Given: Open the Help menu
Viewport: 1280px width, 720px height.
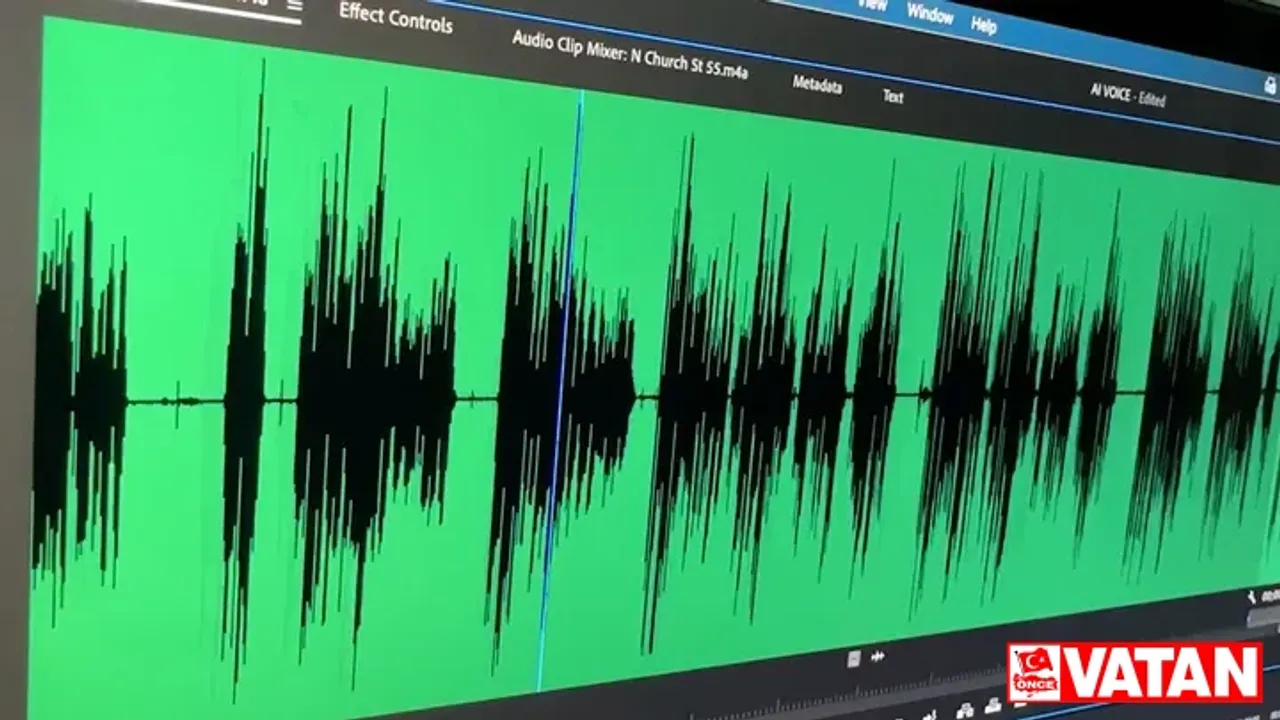Looking at the screenshot, I should tap(984, 25).
